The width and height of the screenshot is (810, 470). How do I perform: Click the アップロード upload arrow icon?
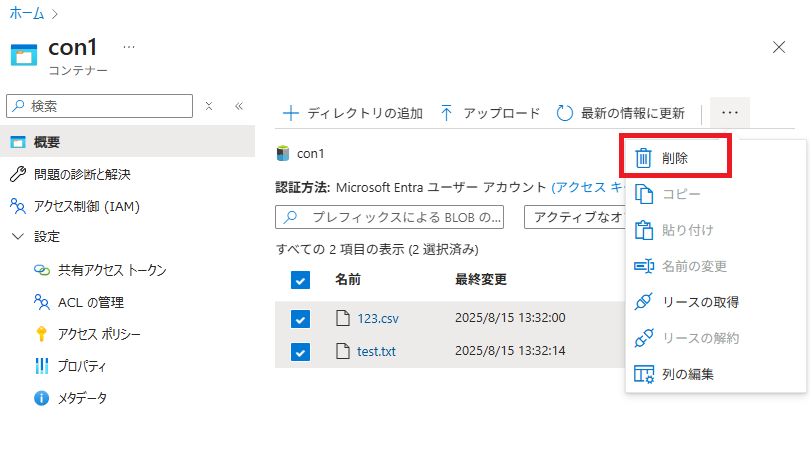(446, 113)
